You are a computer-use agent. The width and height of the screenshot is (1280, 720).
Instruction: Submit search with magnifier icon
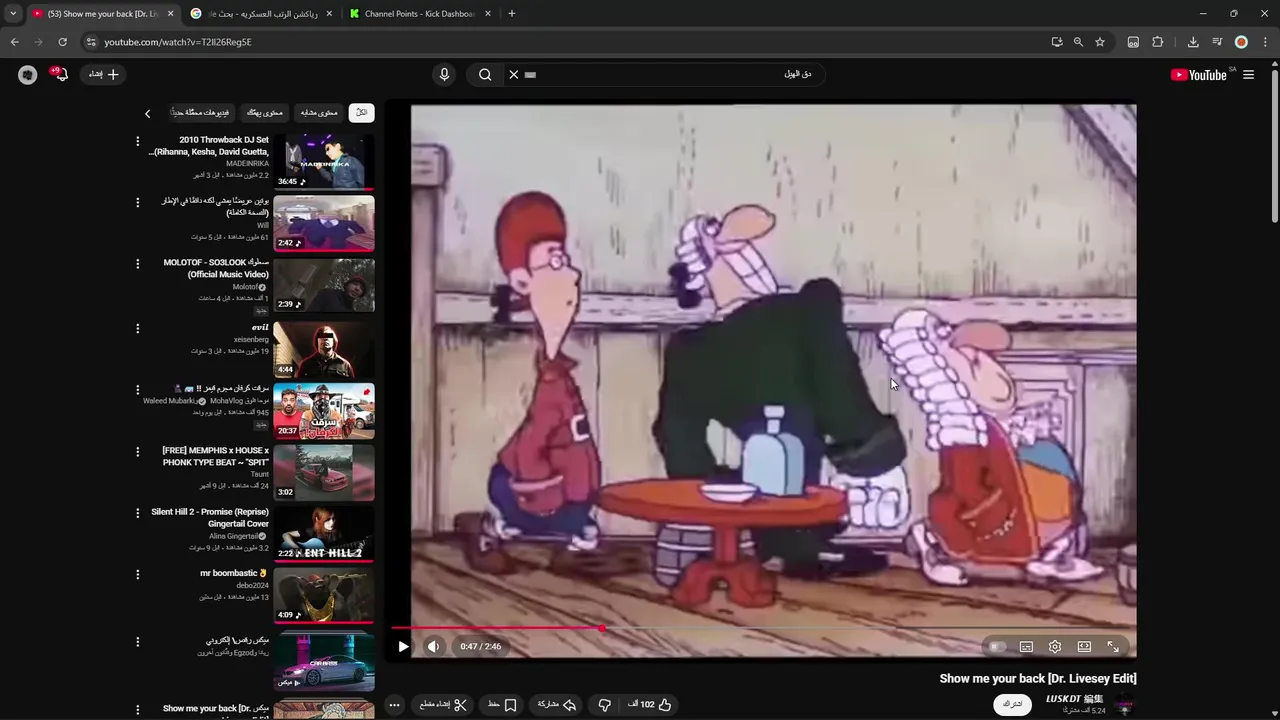[485, 74]
